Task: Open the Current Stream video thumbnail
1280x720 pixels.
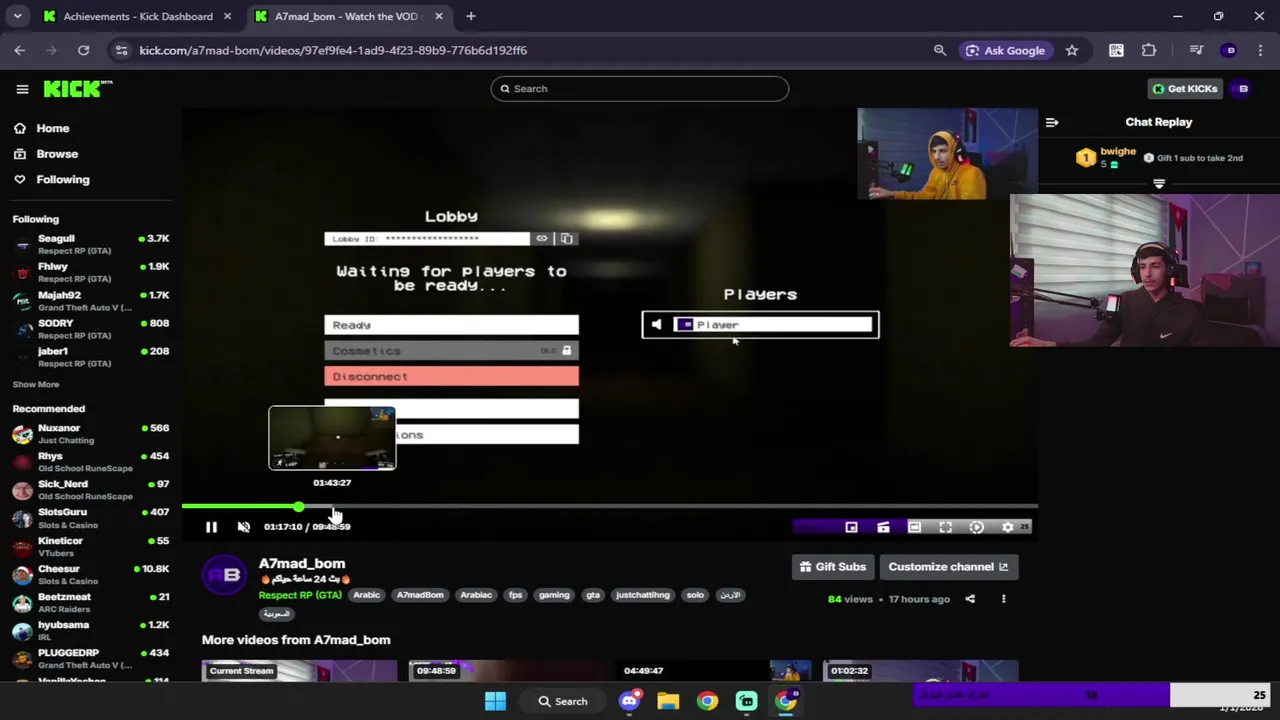Action: (x=299, y=671)
